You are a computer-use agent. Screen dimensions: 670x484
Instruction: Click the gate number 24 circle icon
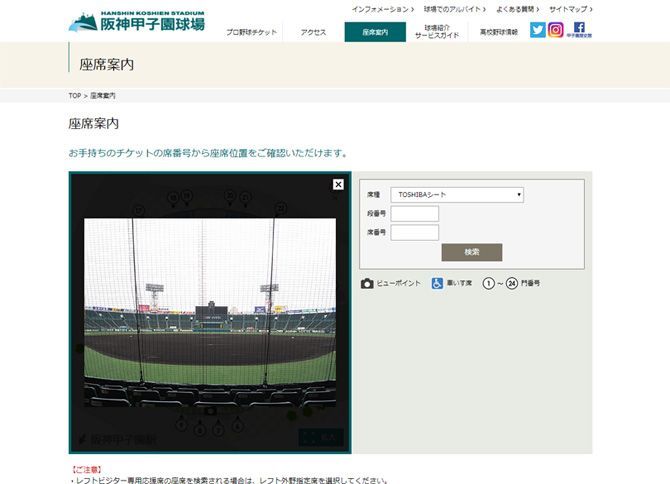coord(512,283)
